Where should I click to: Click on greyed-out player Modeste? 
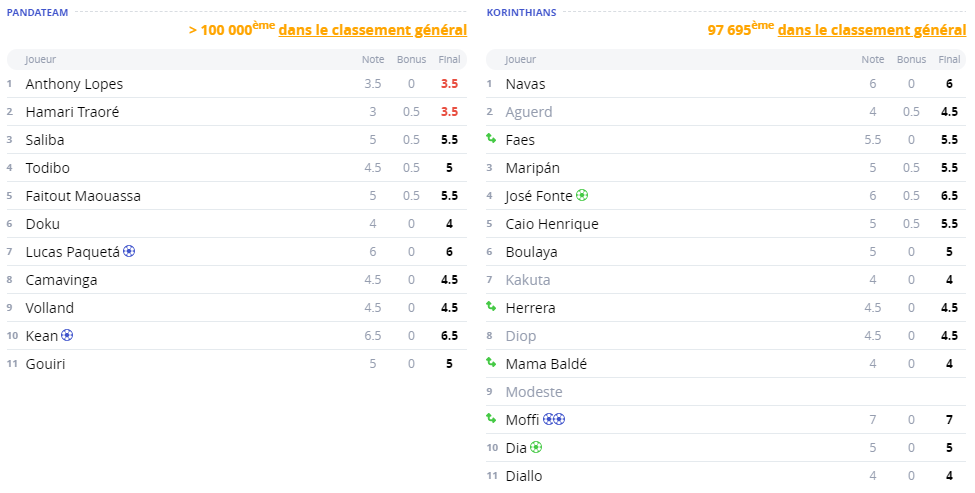pos(534,392)
